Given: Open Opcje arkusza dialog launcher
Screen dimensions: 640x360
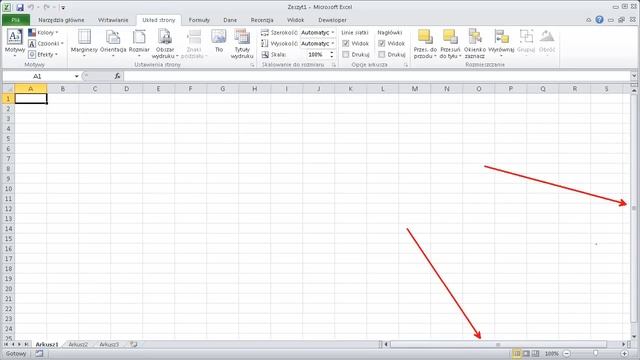Looking at the screenshot, I should pyautogui.click(x=406, y=65).
